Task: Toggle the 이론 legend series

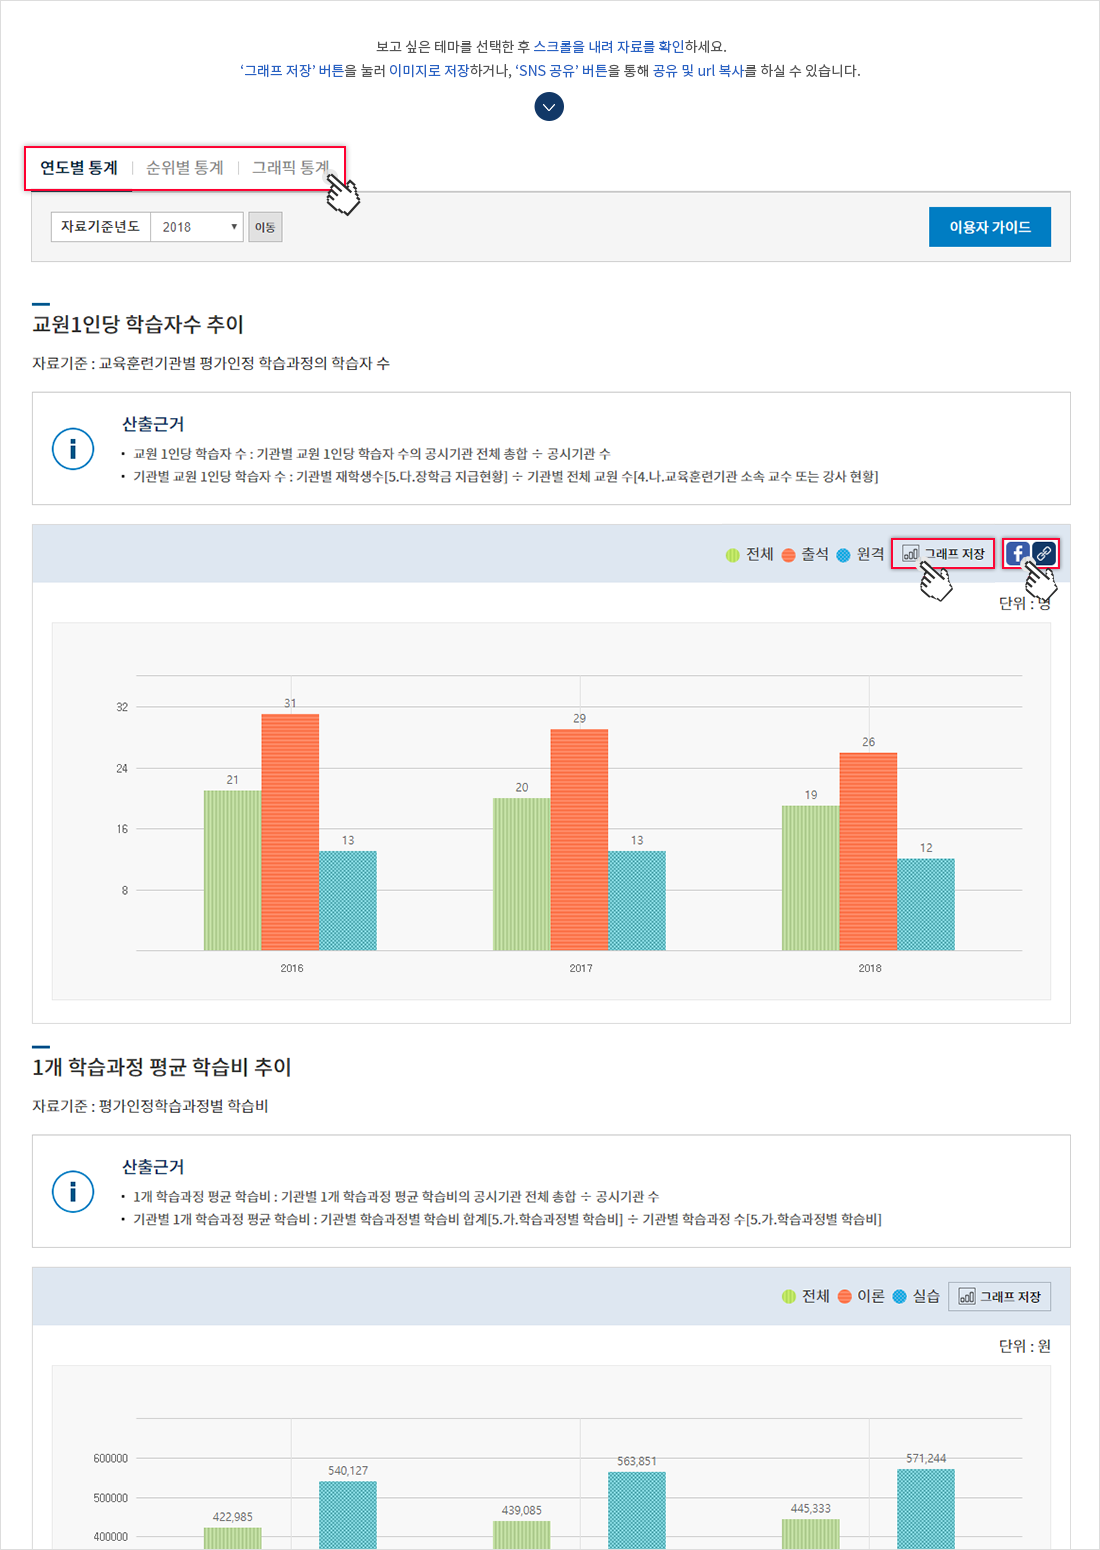Action: pos(861,1296)
